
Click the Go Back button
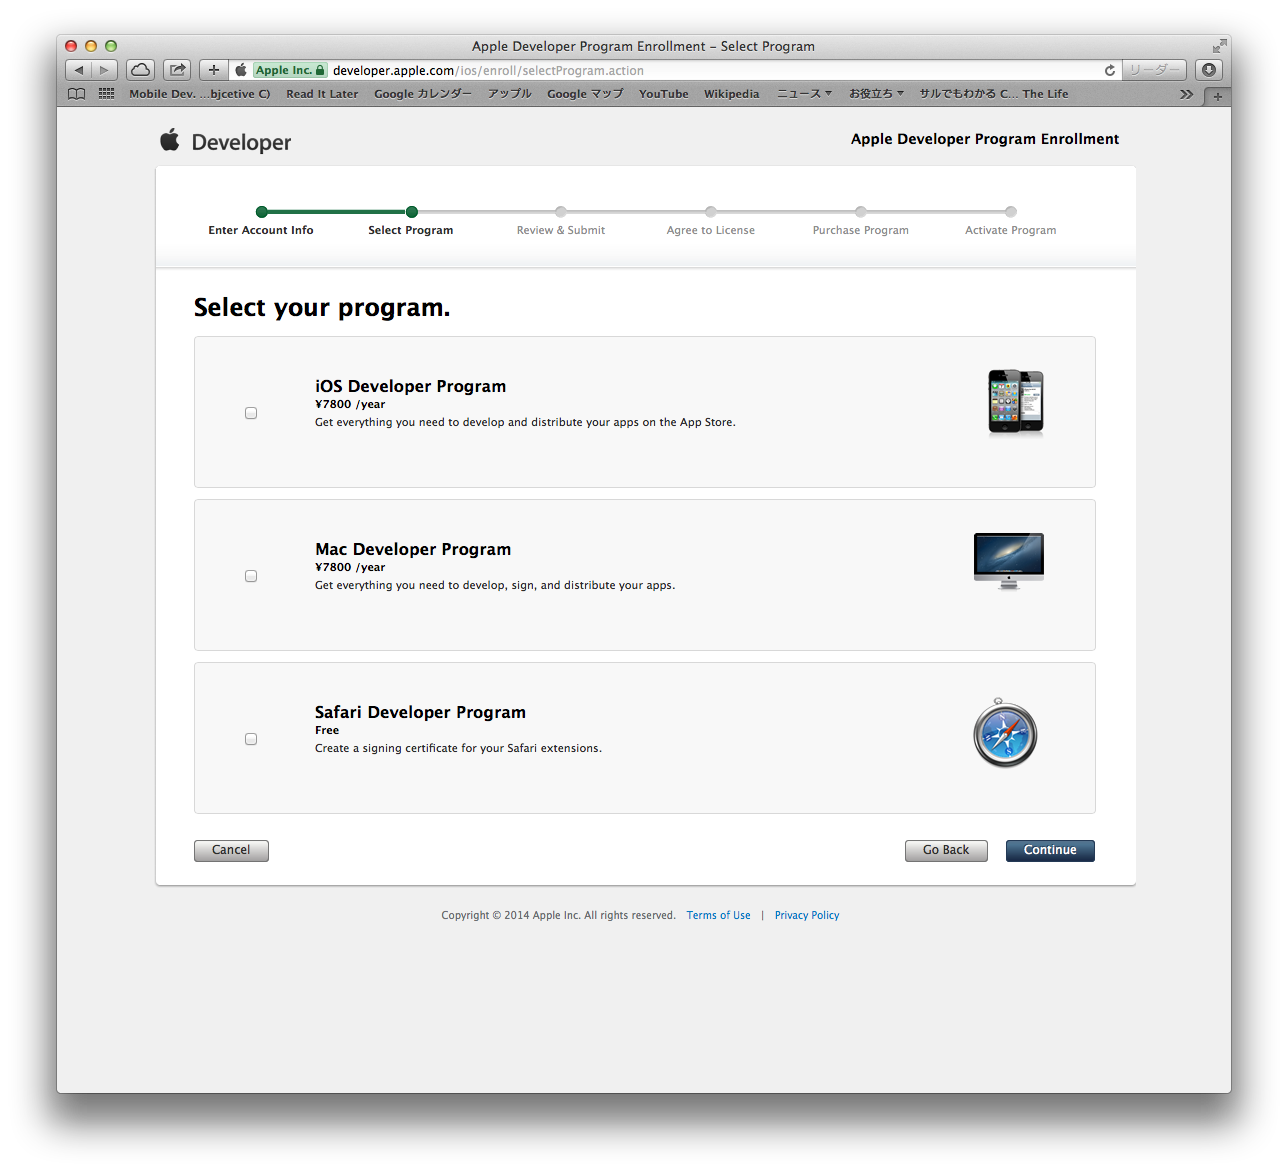tap(946, 850)
